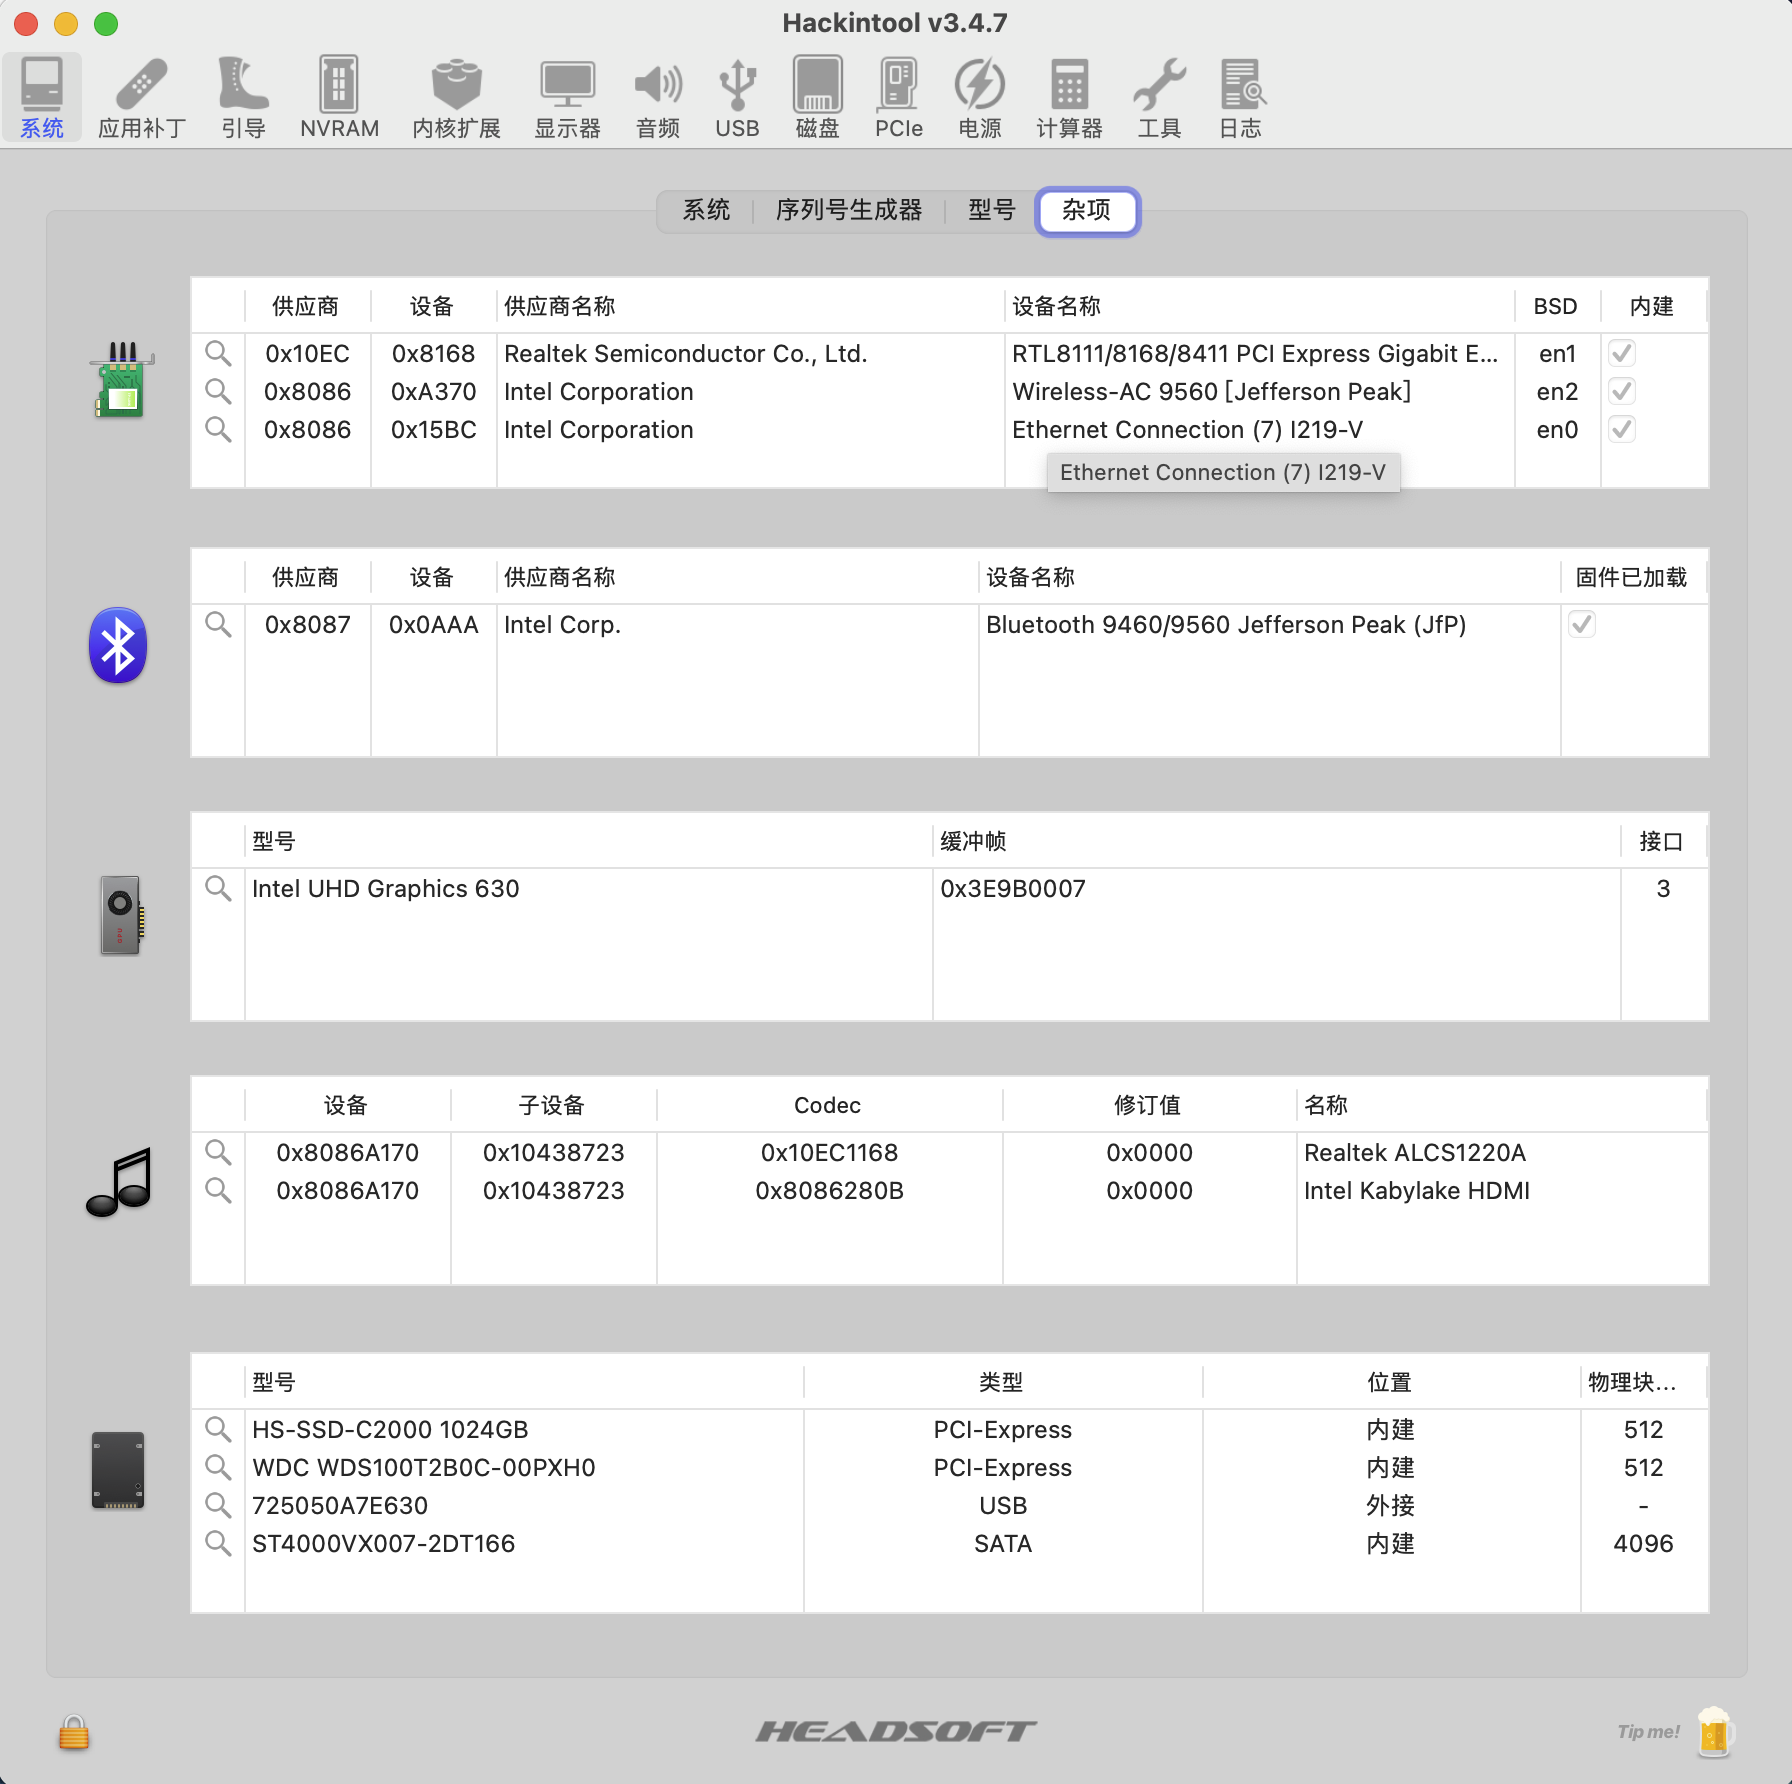1792x1784 pixels.
Task: Switch to the 型号 tab
Action: point(992,210)
